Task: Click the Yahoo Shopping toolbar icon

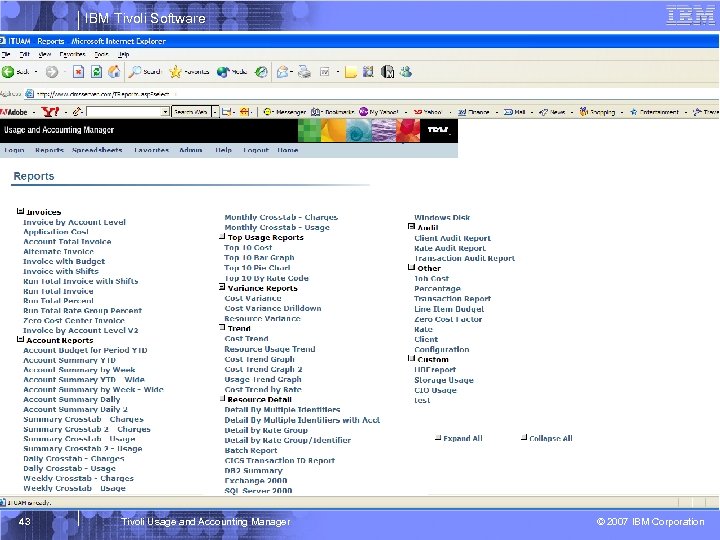Action: tap(584, 112)
